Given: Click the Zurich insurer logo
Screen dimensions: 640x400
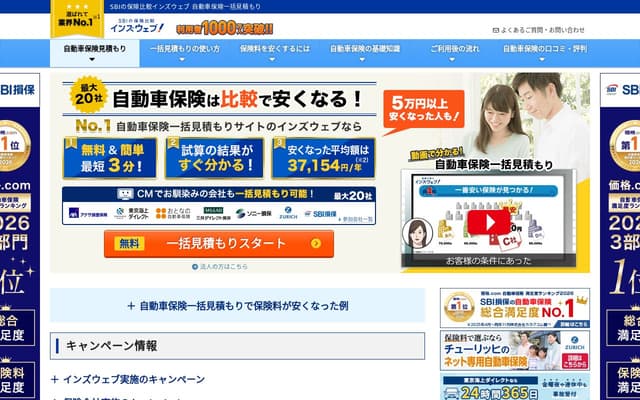Looking at the screenshot, I should point(288,213).
